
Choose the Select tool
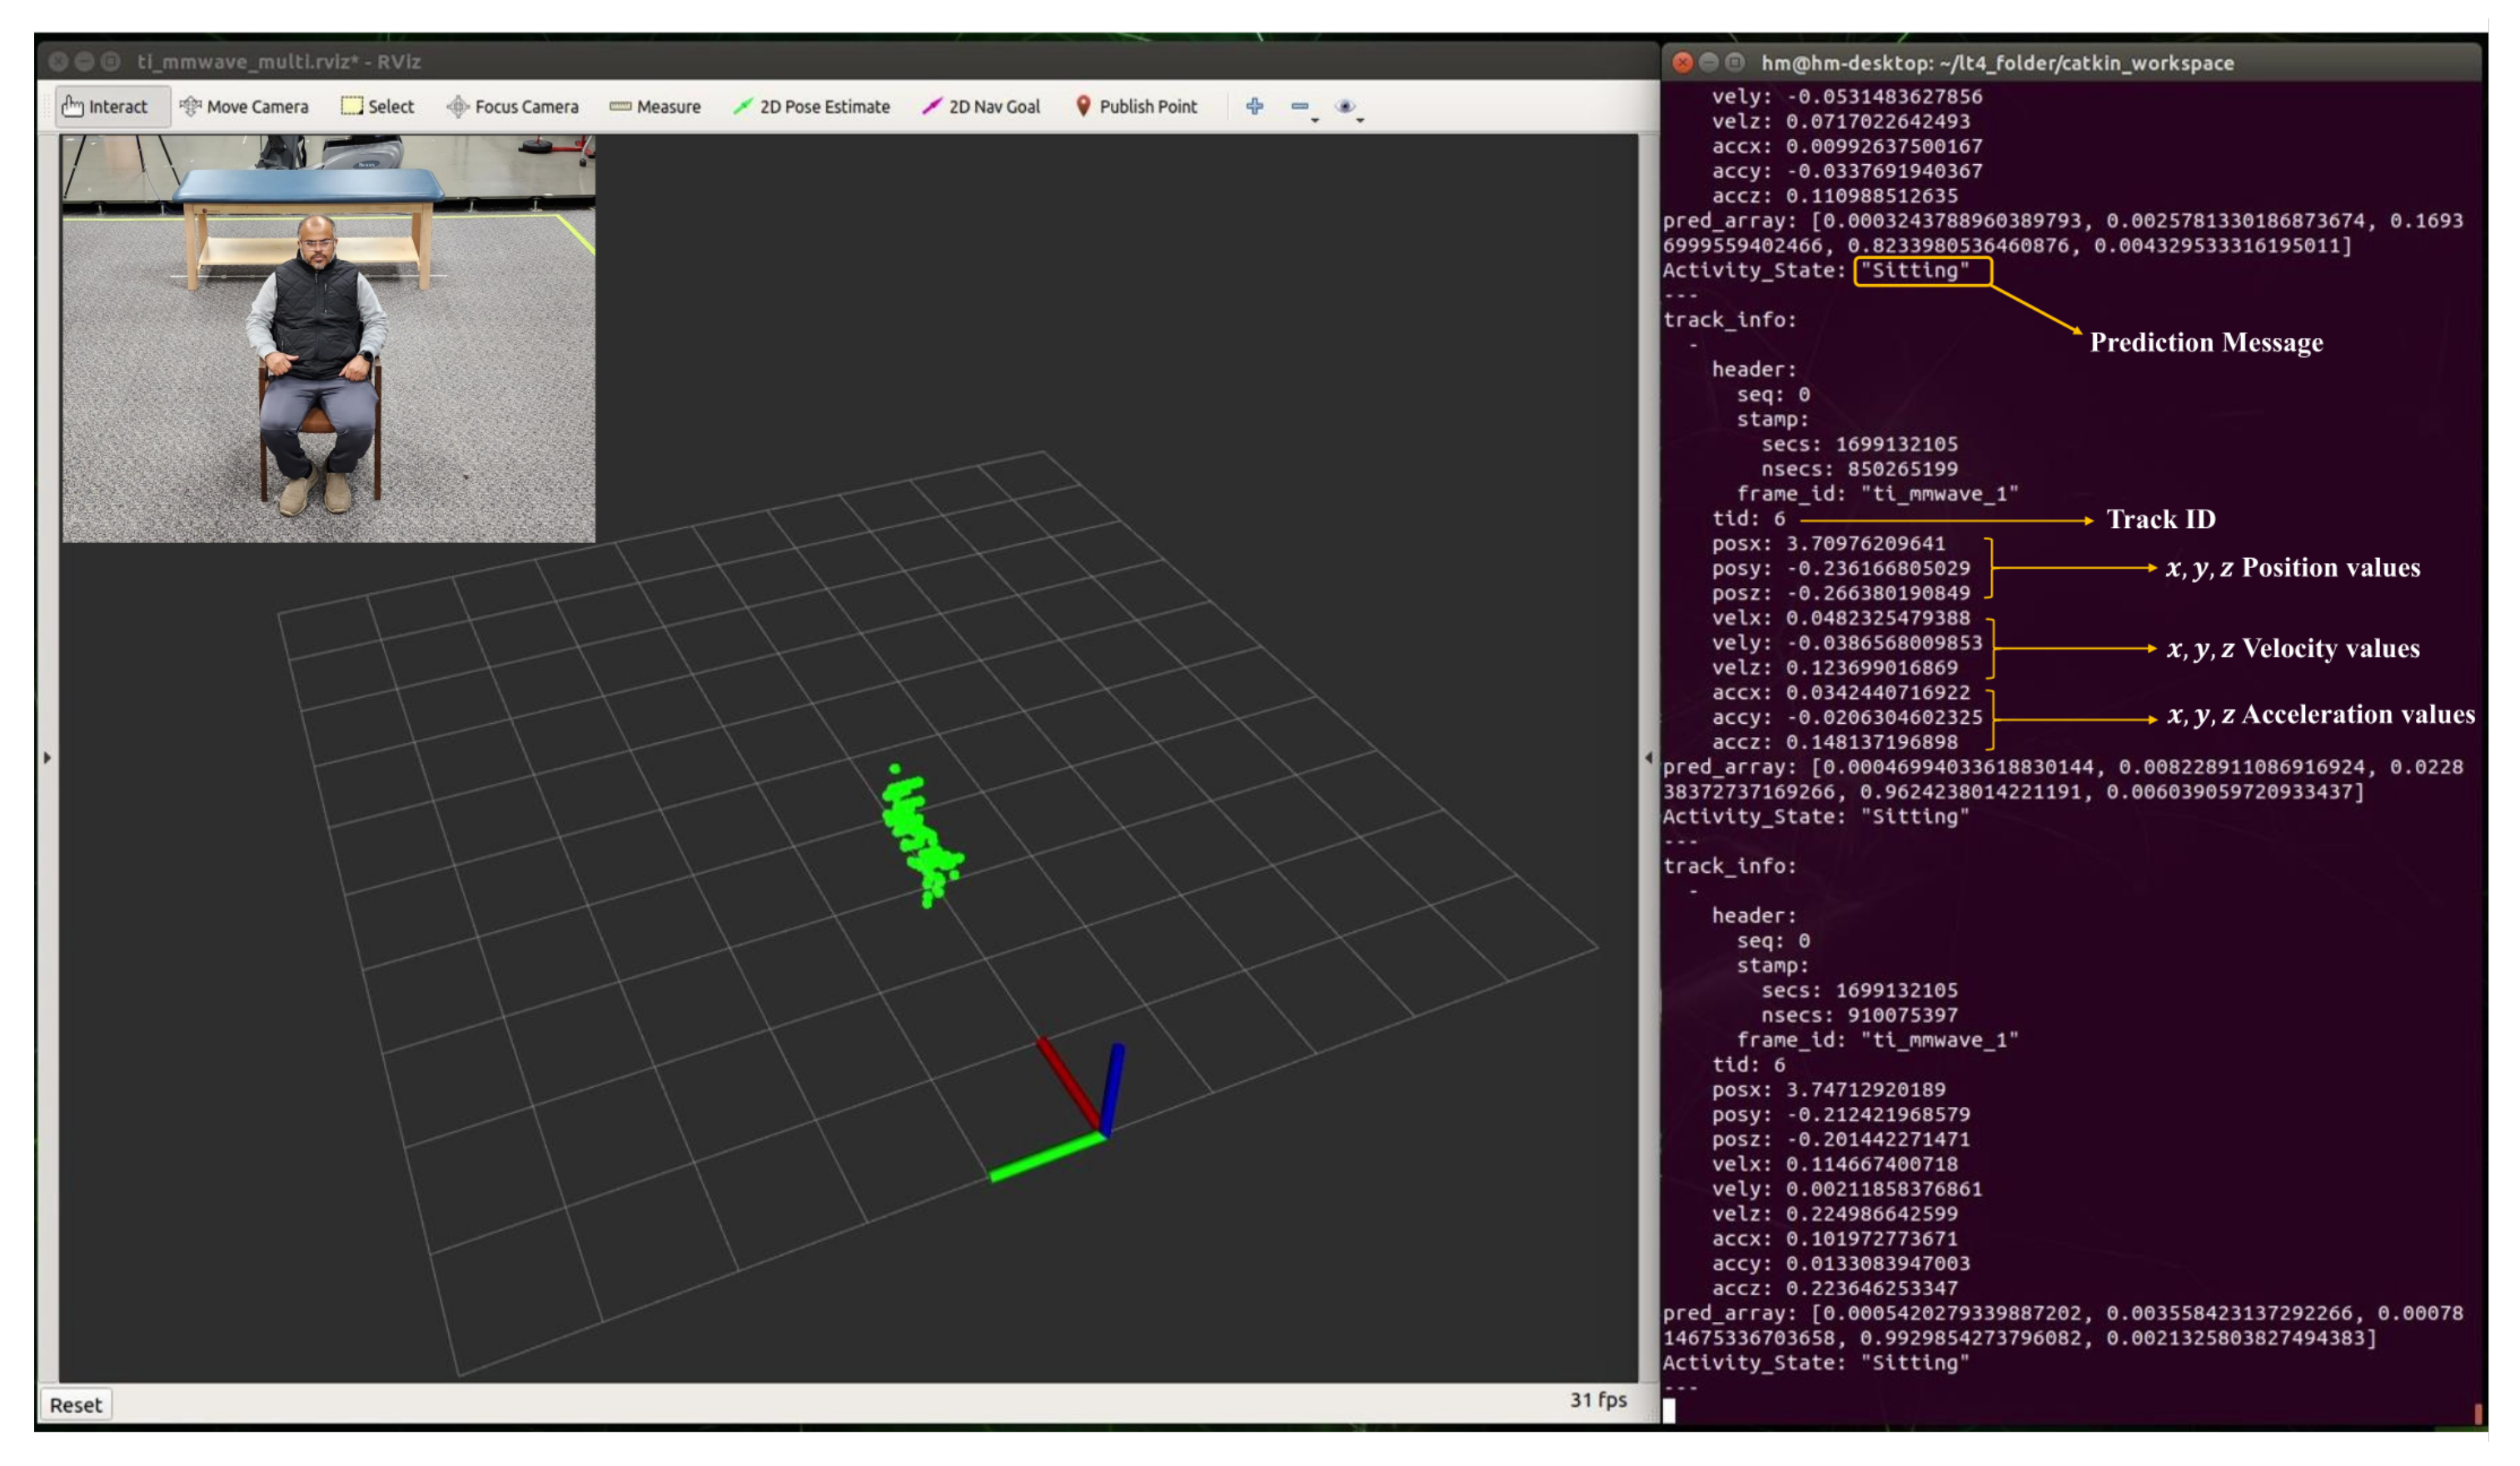[377, 106]
